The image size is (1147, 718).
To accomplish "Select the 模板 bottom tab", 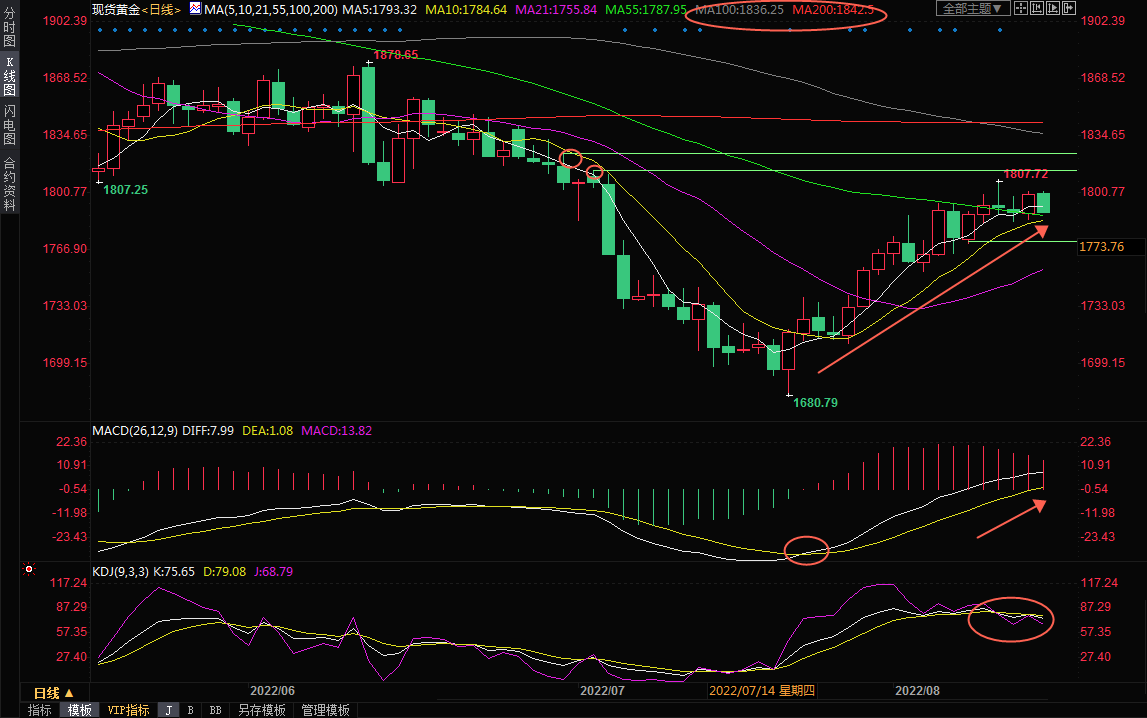I will pos(79,710).
